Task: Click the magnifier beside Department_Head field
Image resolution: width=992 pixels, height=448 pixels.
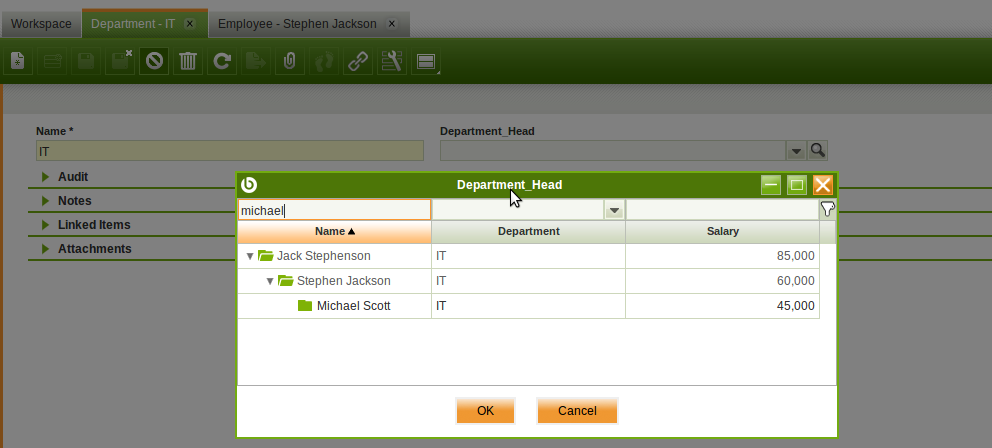Action: (818, 151)
